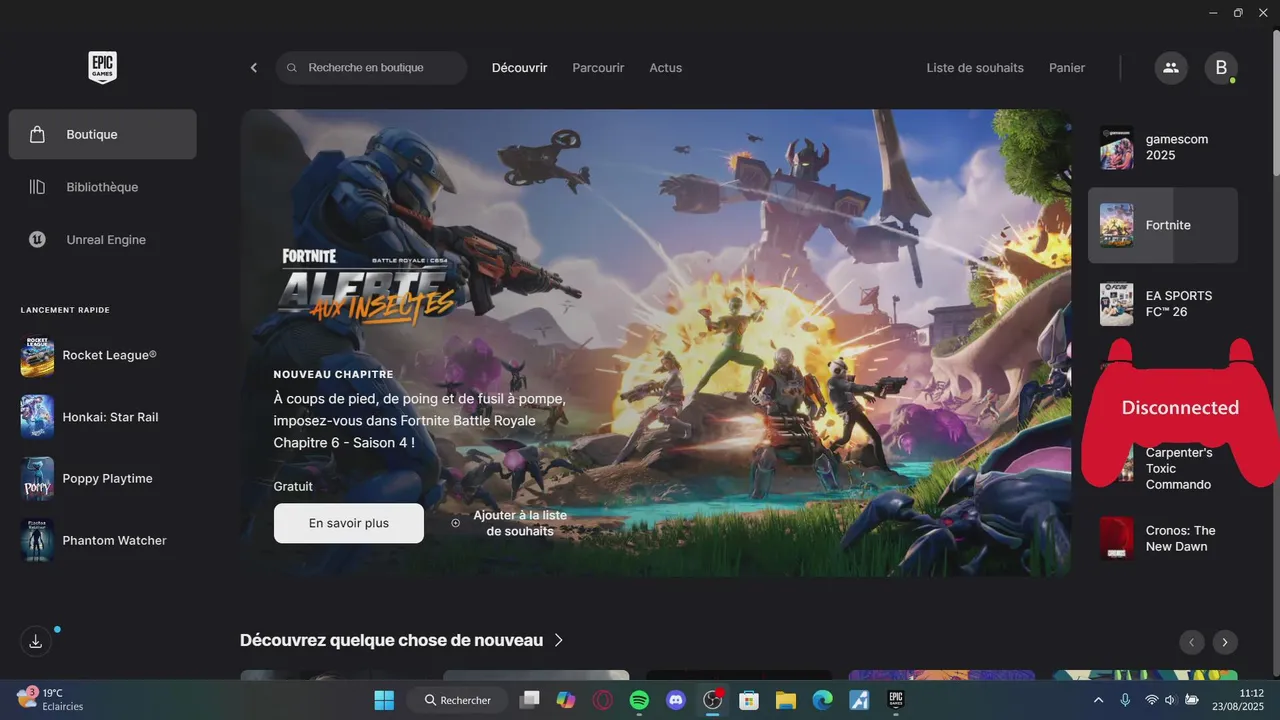The height and width of the screenshot is (720, 1280).
Task: Open Task View on the taskbar
Action: pos(530,700)
